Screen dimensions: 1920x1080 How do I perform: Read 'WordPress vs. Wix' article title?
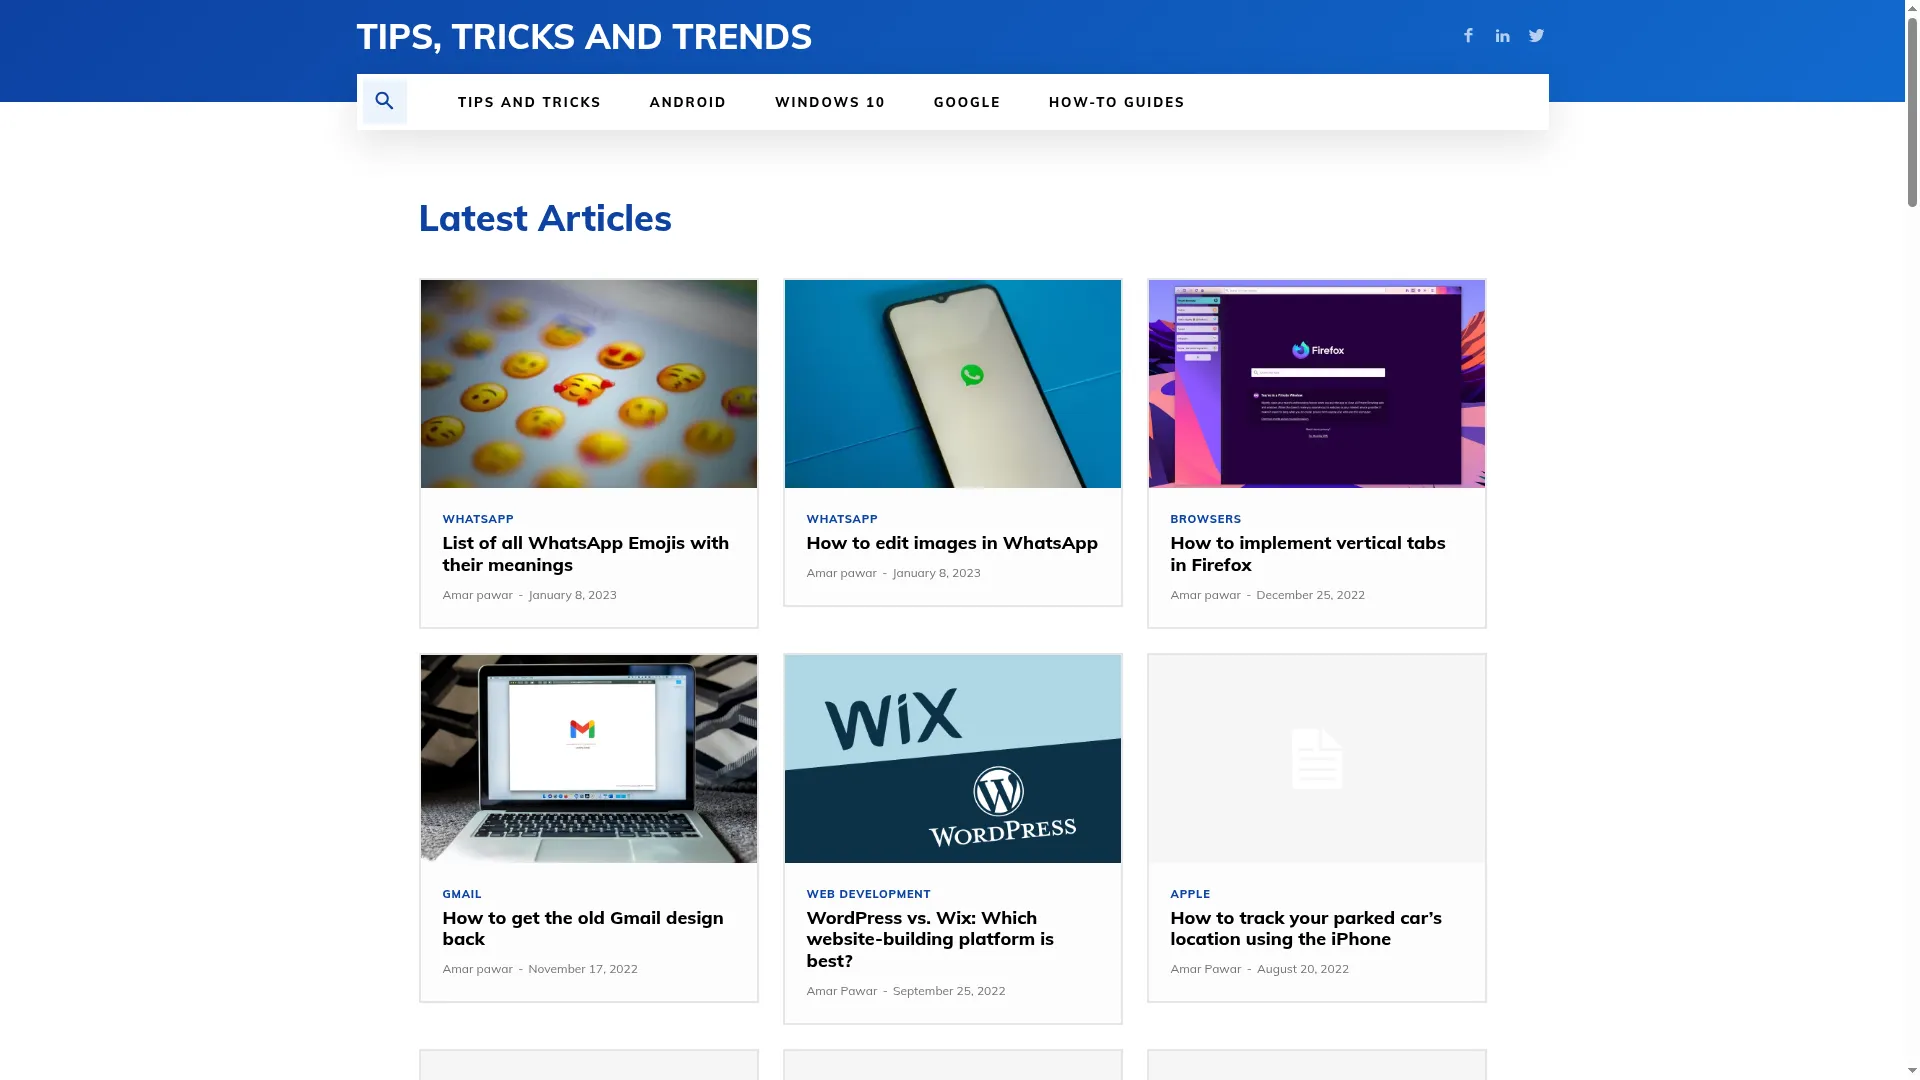(930, 939)
